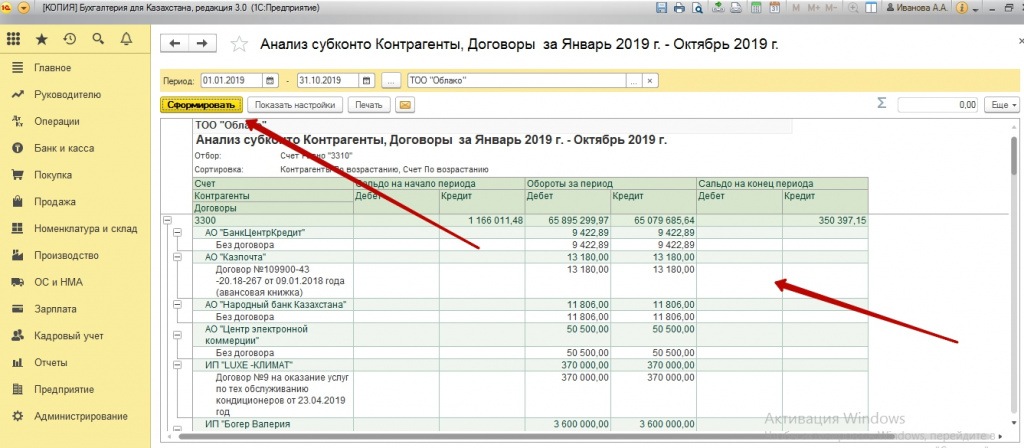This screenshot has height=448, width=1024.
Task: Clear the ТОО Облако organization field
Action: (650, 81)
